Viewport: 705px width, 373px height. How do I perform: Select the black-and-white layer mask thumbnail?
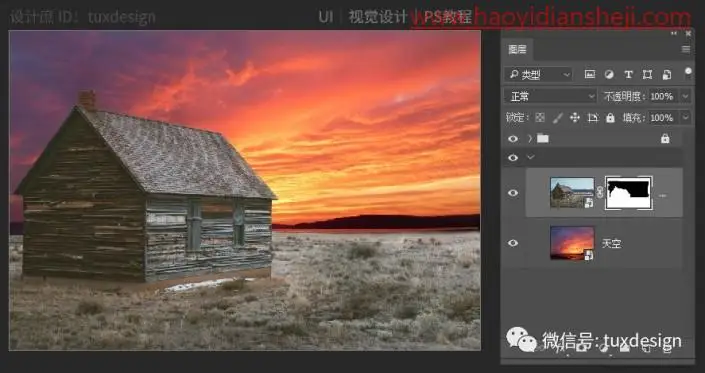click(628, 193)
